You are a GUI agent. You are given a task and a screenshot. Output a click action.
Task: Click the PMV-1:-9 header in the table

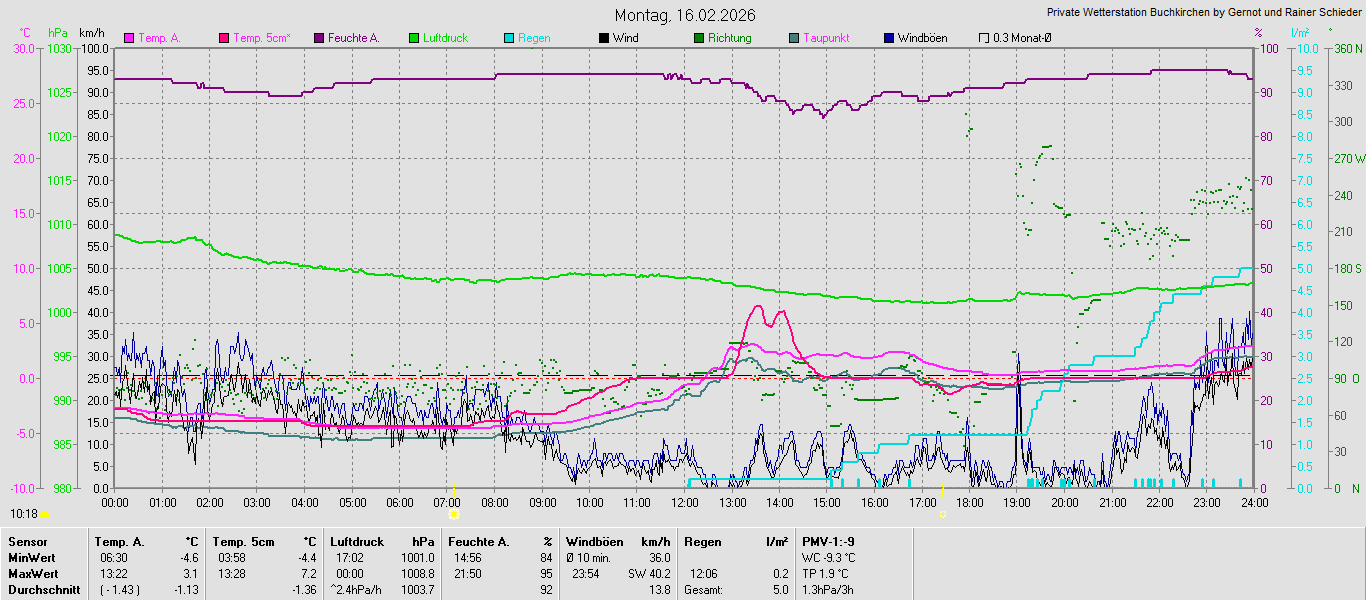coord(828,542)
